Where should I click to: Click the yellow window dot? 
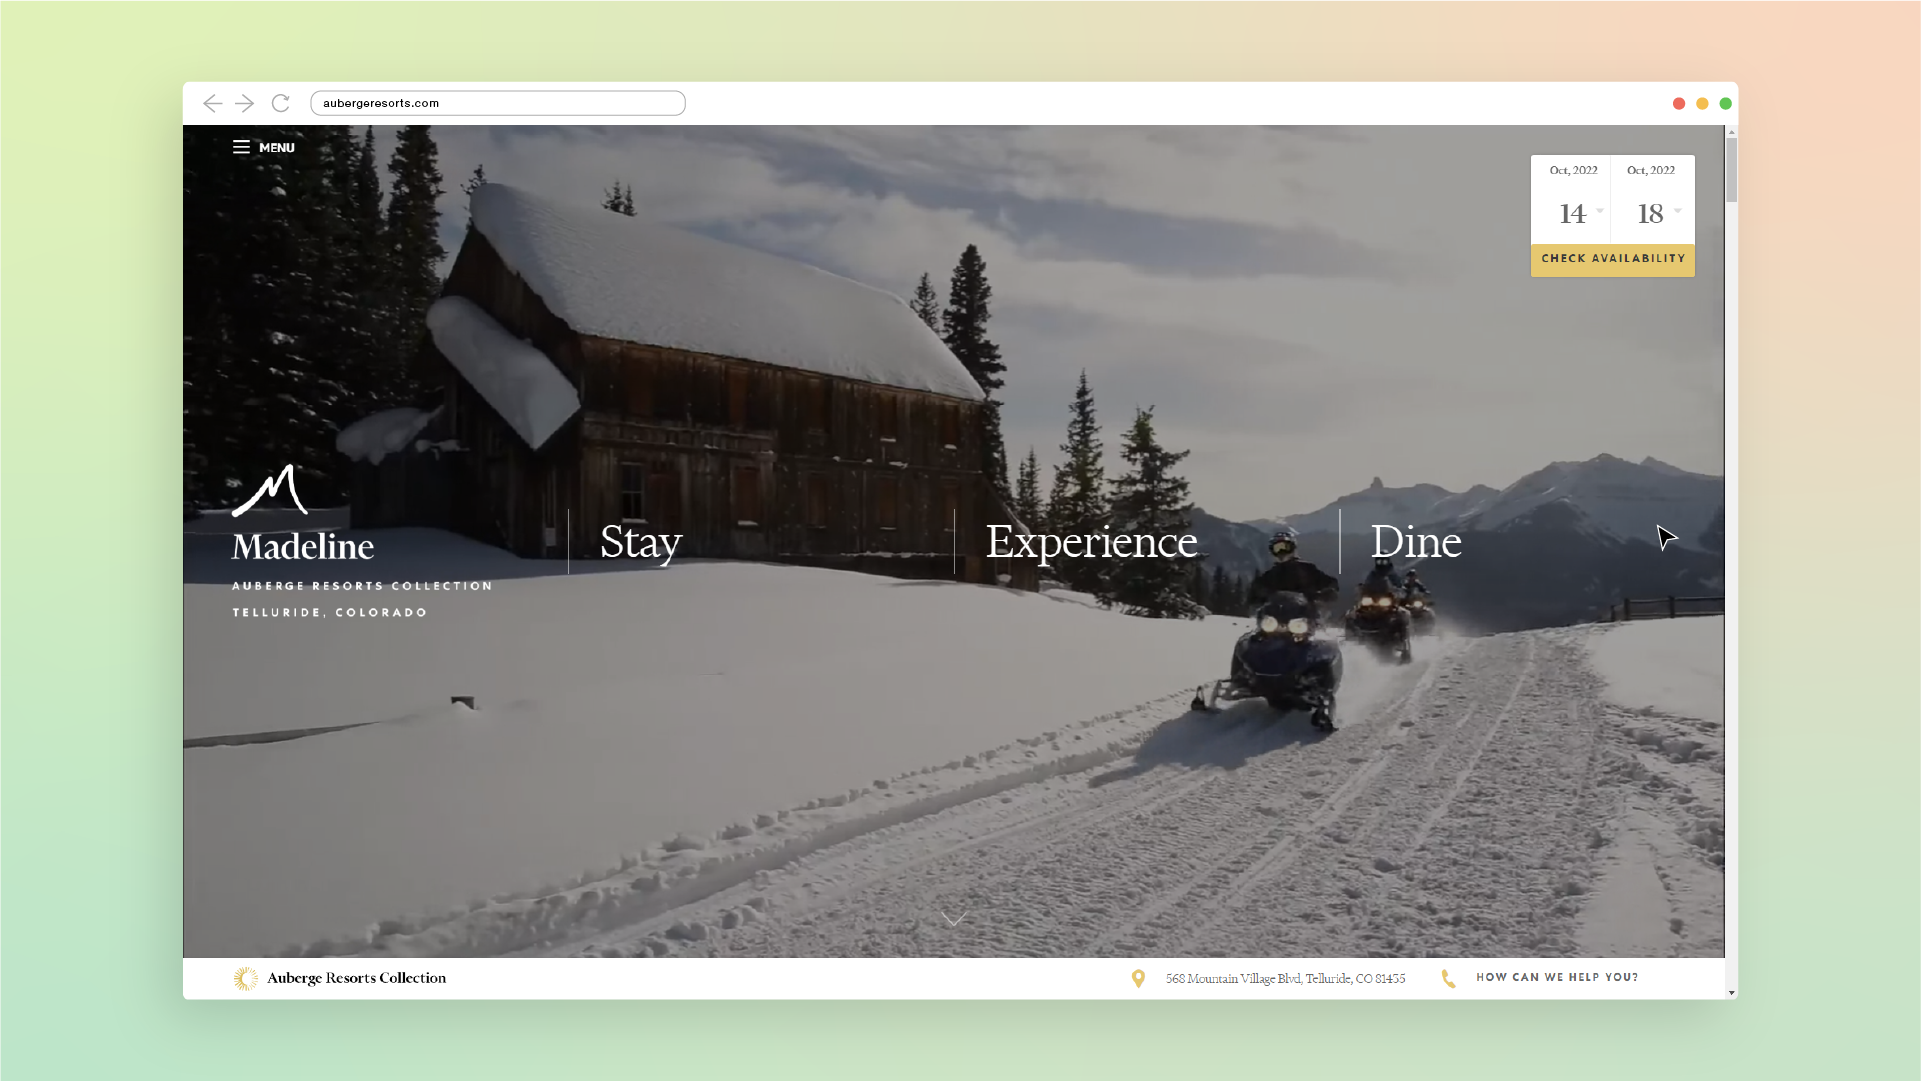(1702, 103)
